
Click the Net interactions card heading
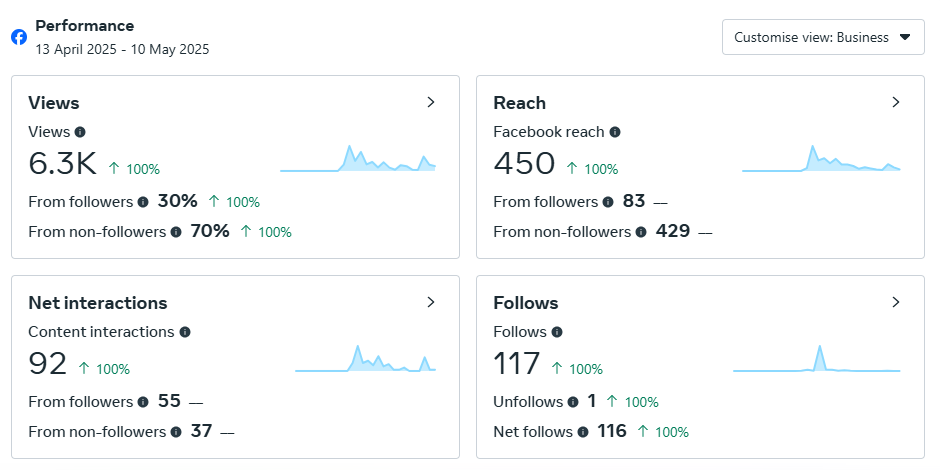(x=98, y=303)
